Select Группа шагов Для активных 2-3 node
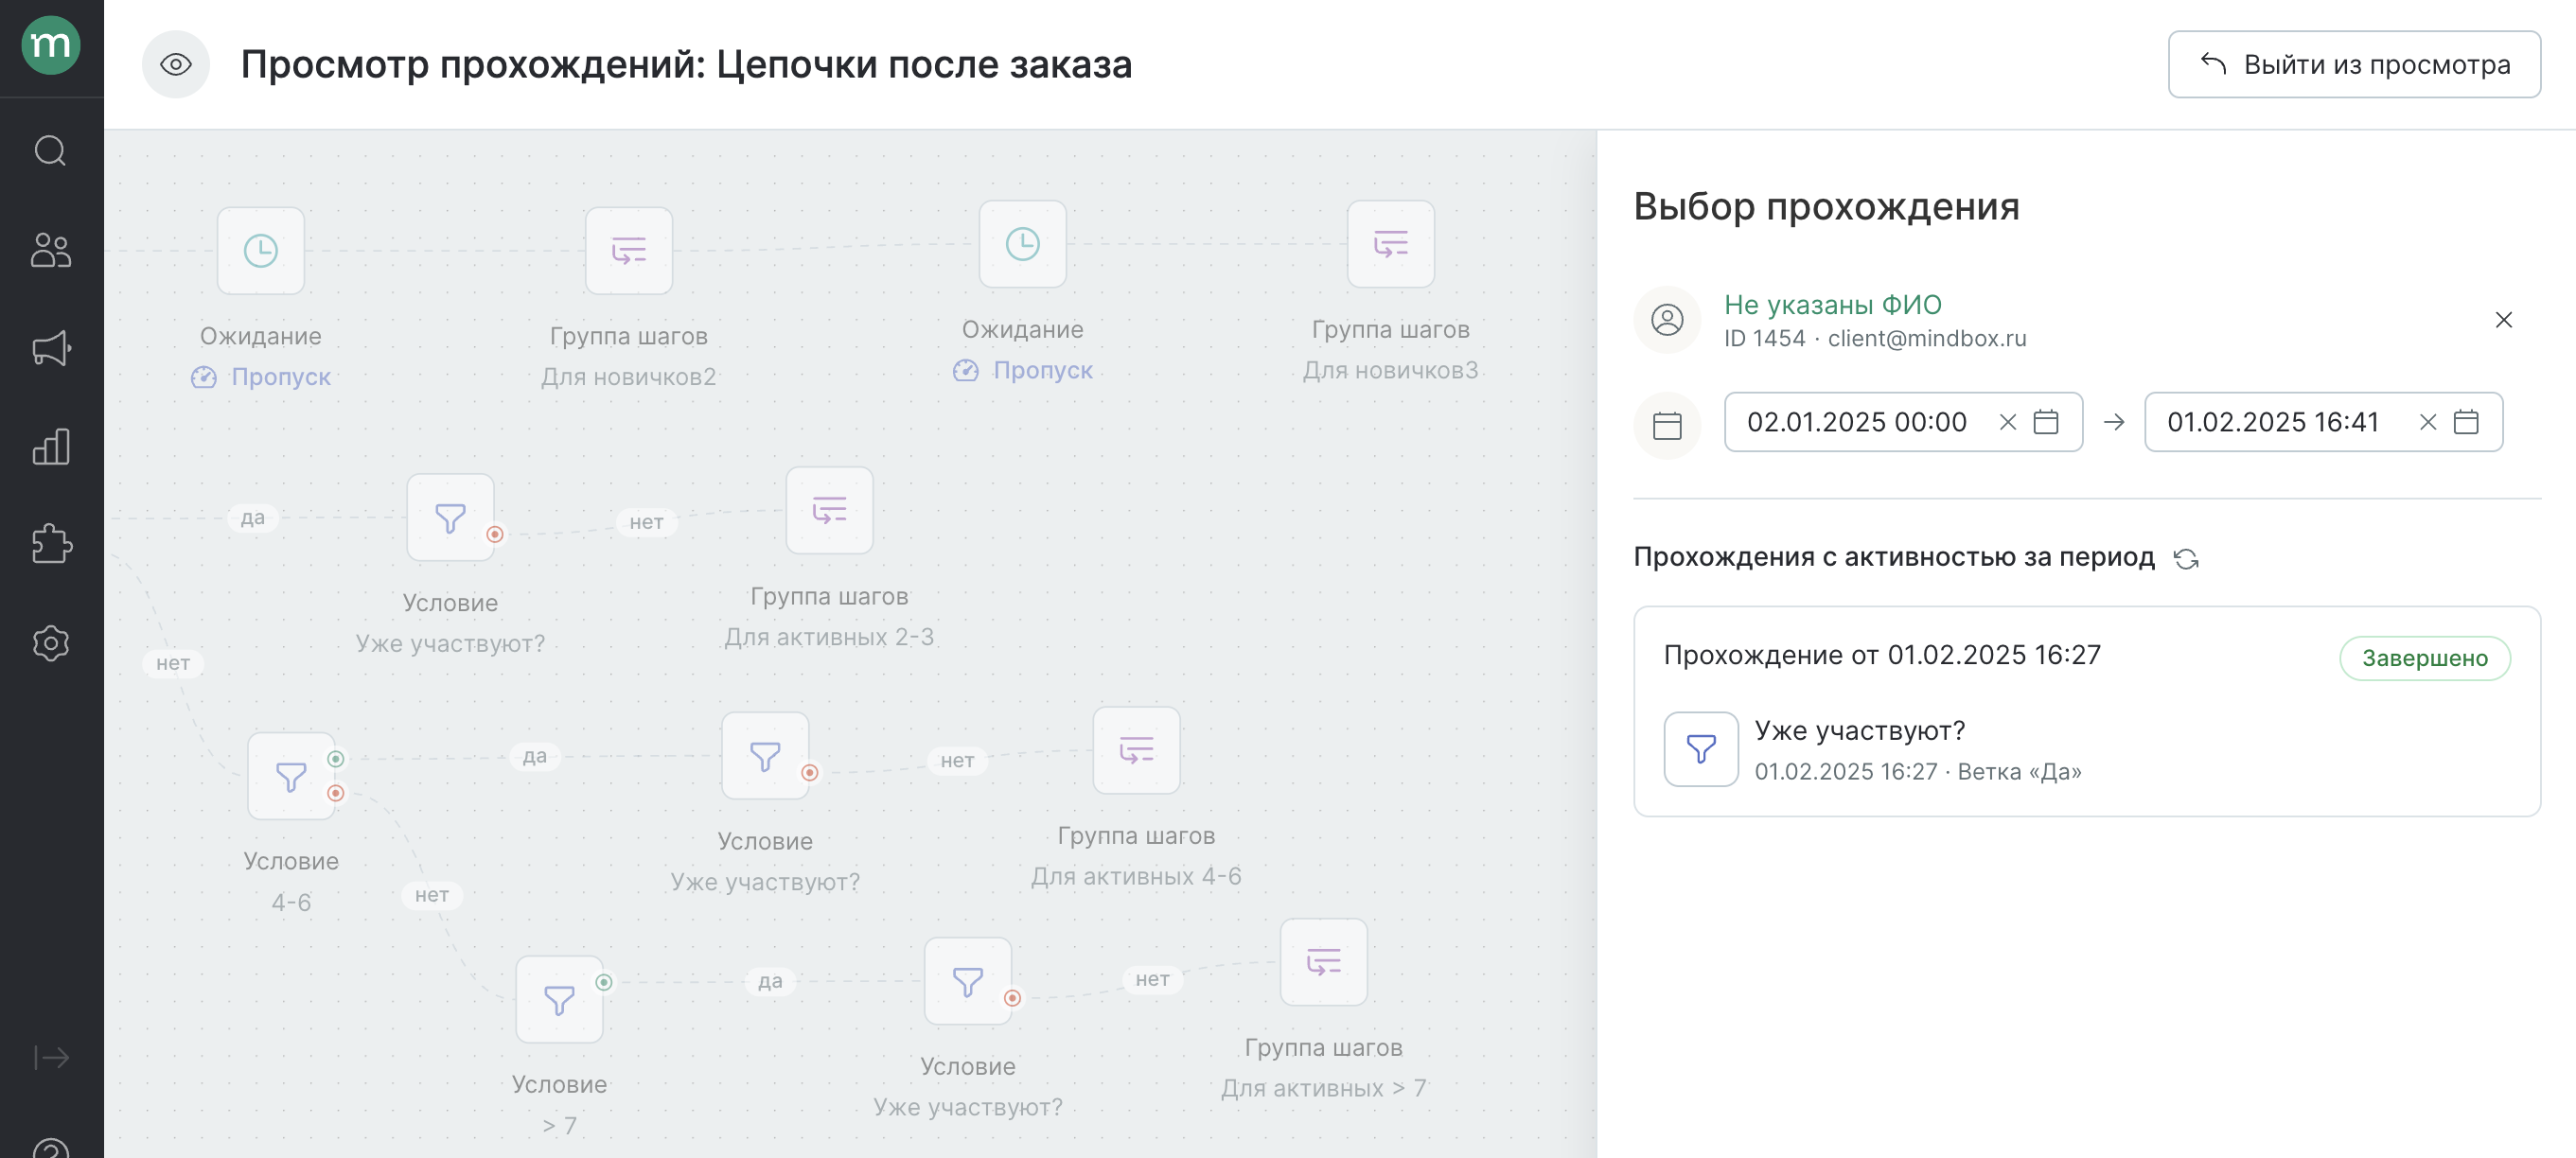Viewport: 2576px width, 1158px height. (x=830, y=511)
